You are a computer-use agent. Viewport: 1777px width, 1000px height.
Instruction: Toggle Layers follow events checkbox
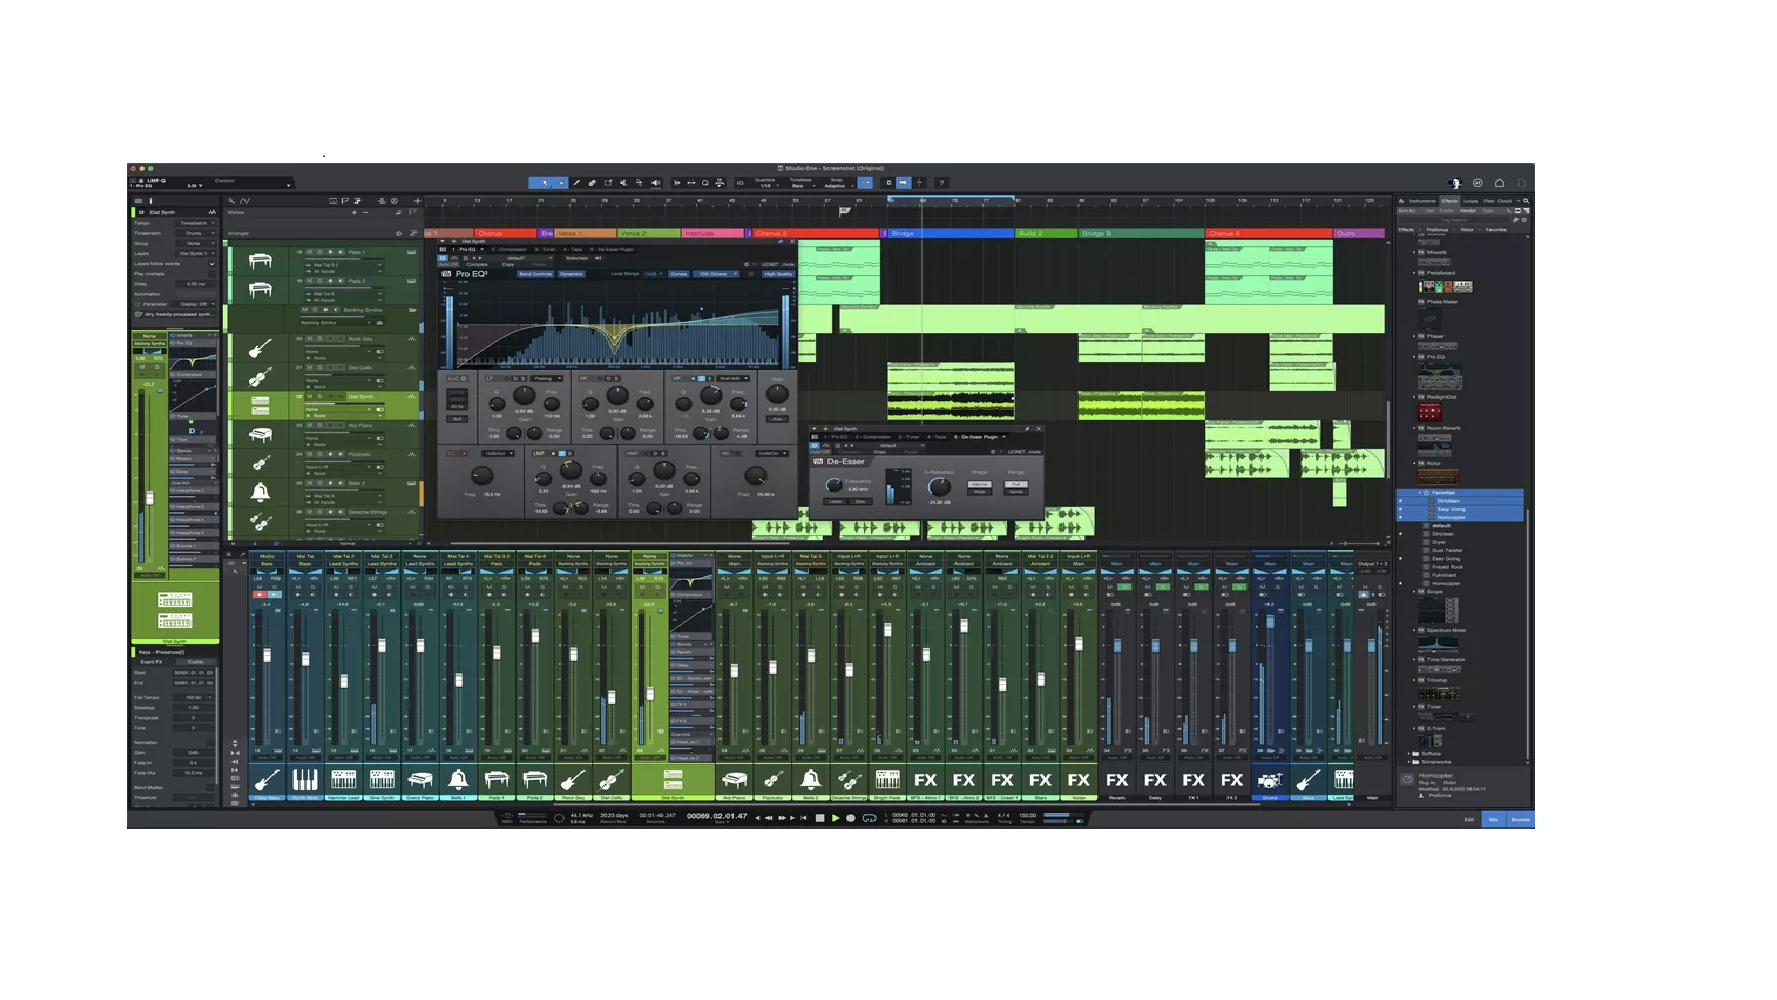coord(212,264)
